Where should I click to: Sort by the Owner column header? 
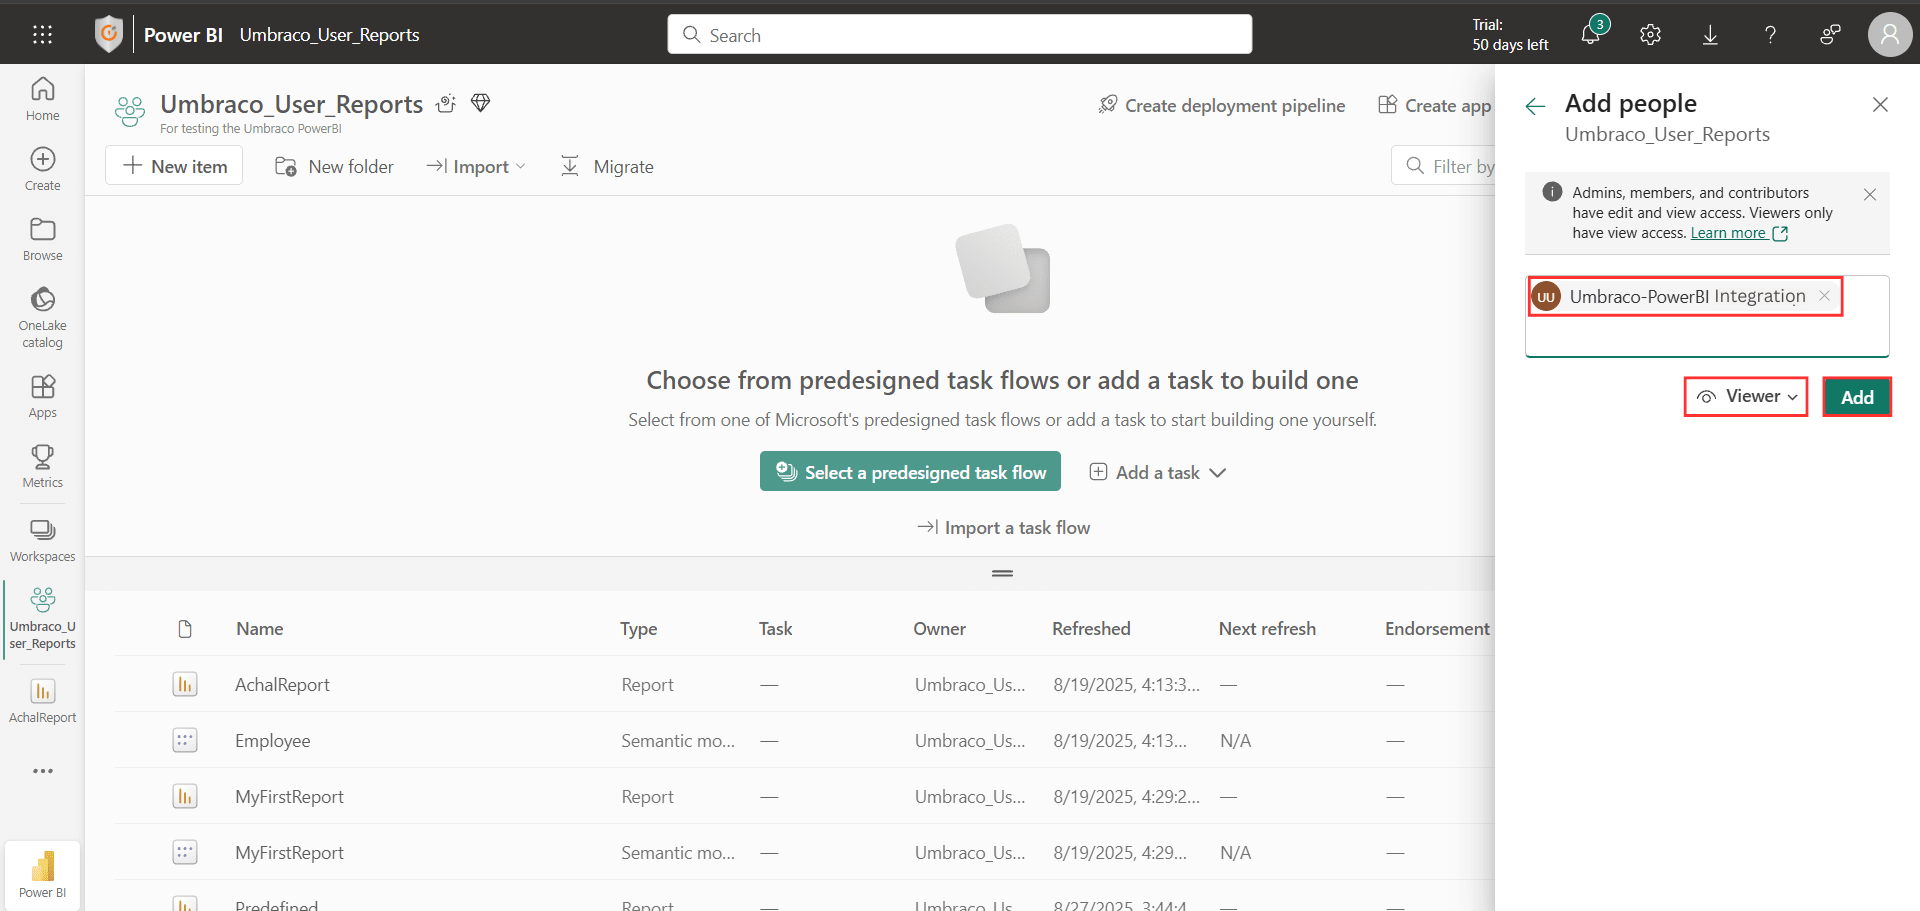(939, 629)
